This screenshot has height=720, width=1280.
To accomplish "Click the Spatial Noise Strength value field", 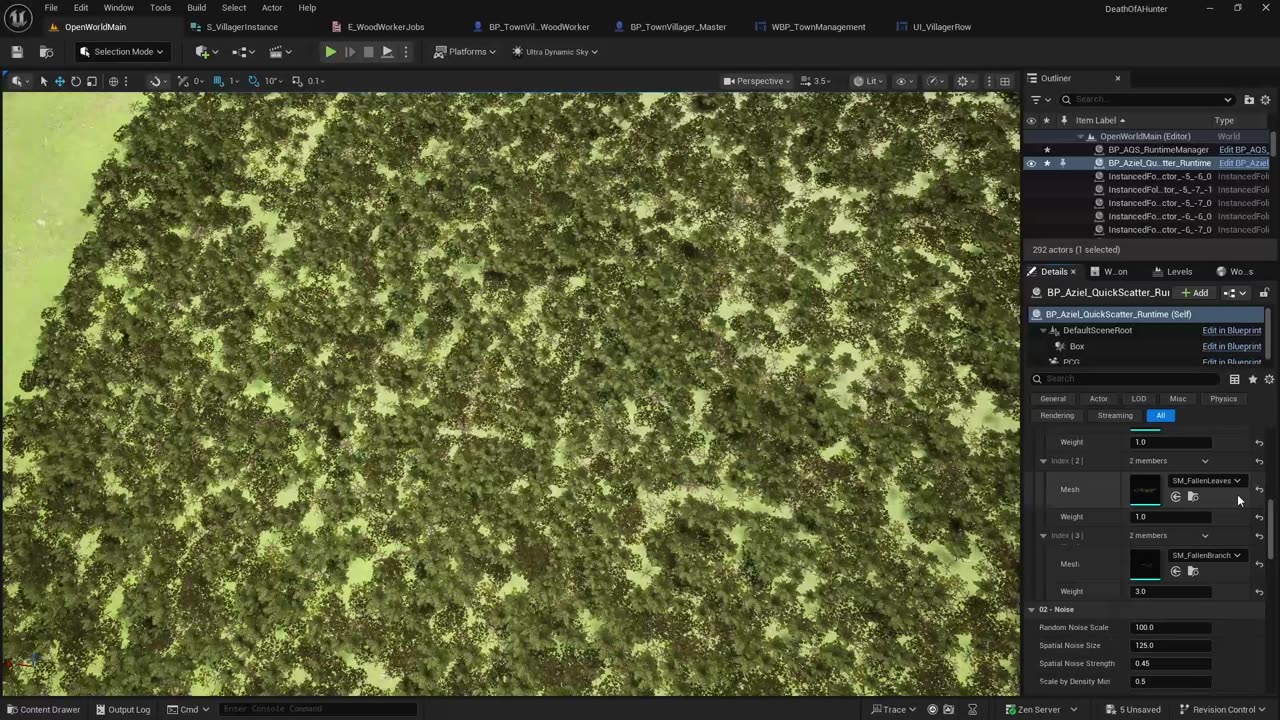I will pyautogui.click(x=1171, y=664).
